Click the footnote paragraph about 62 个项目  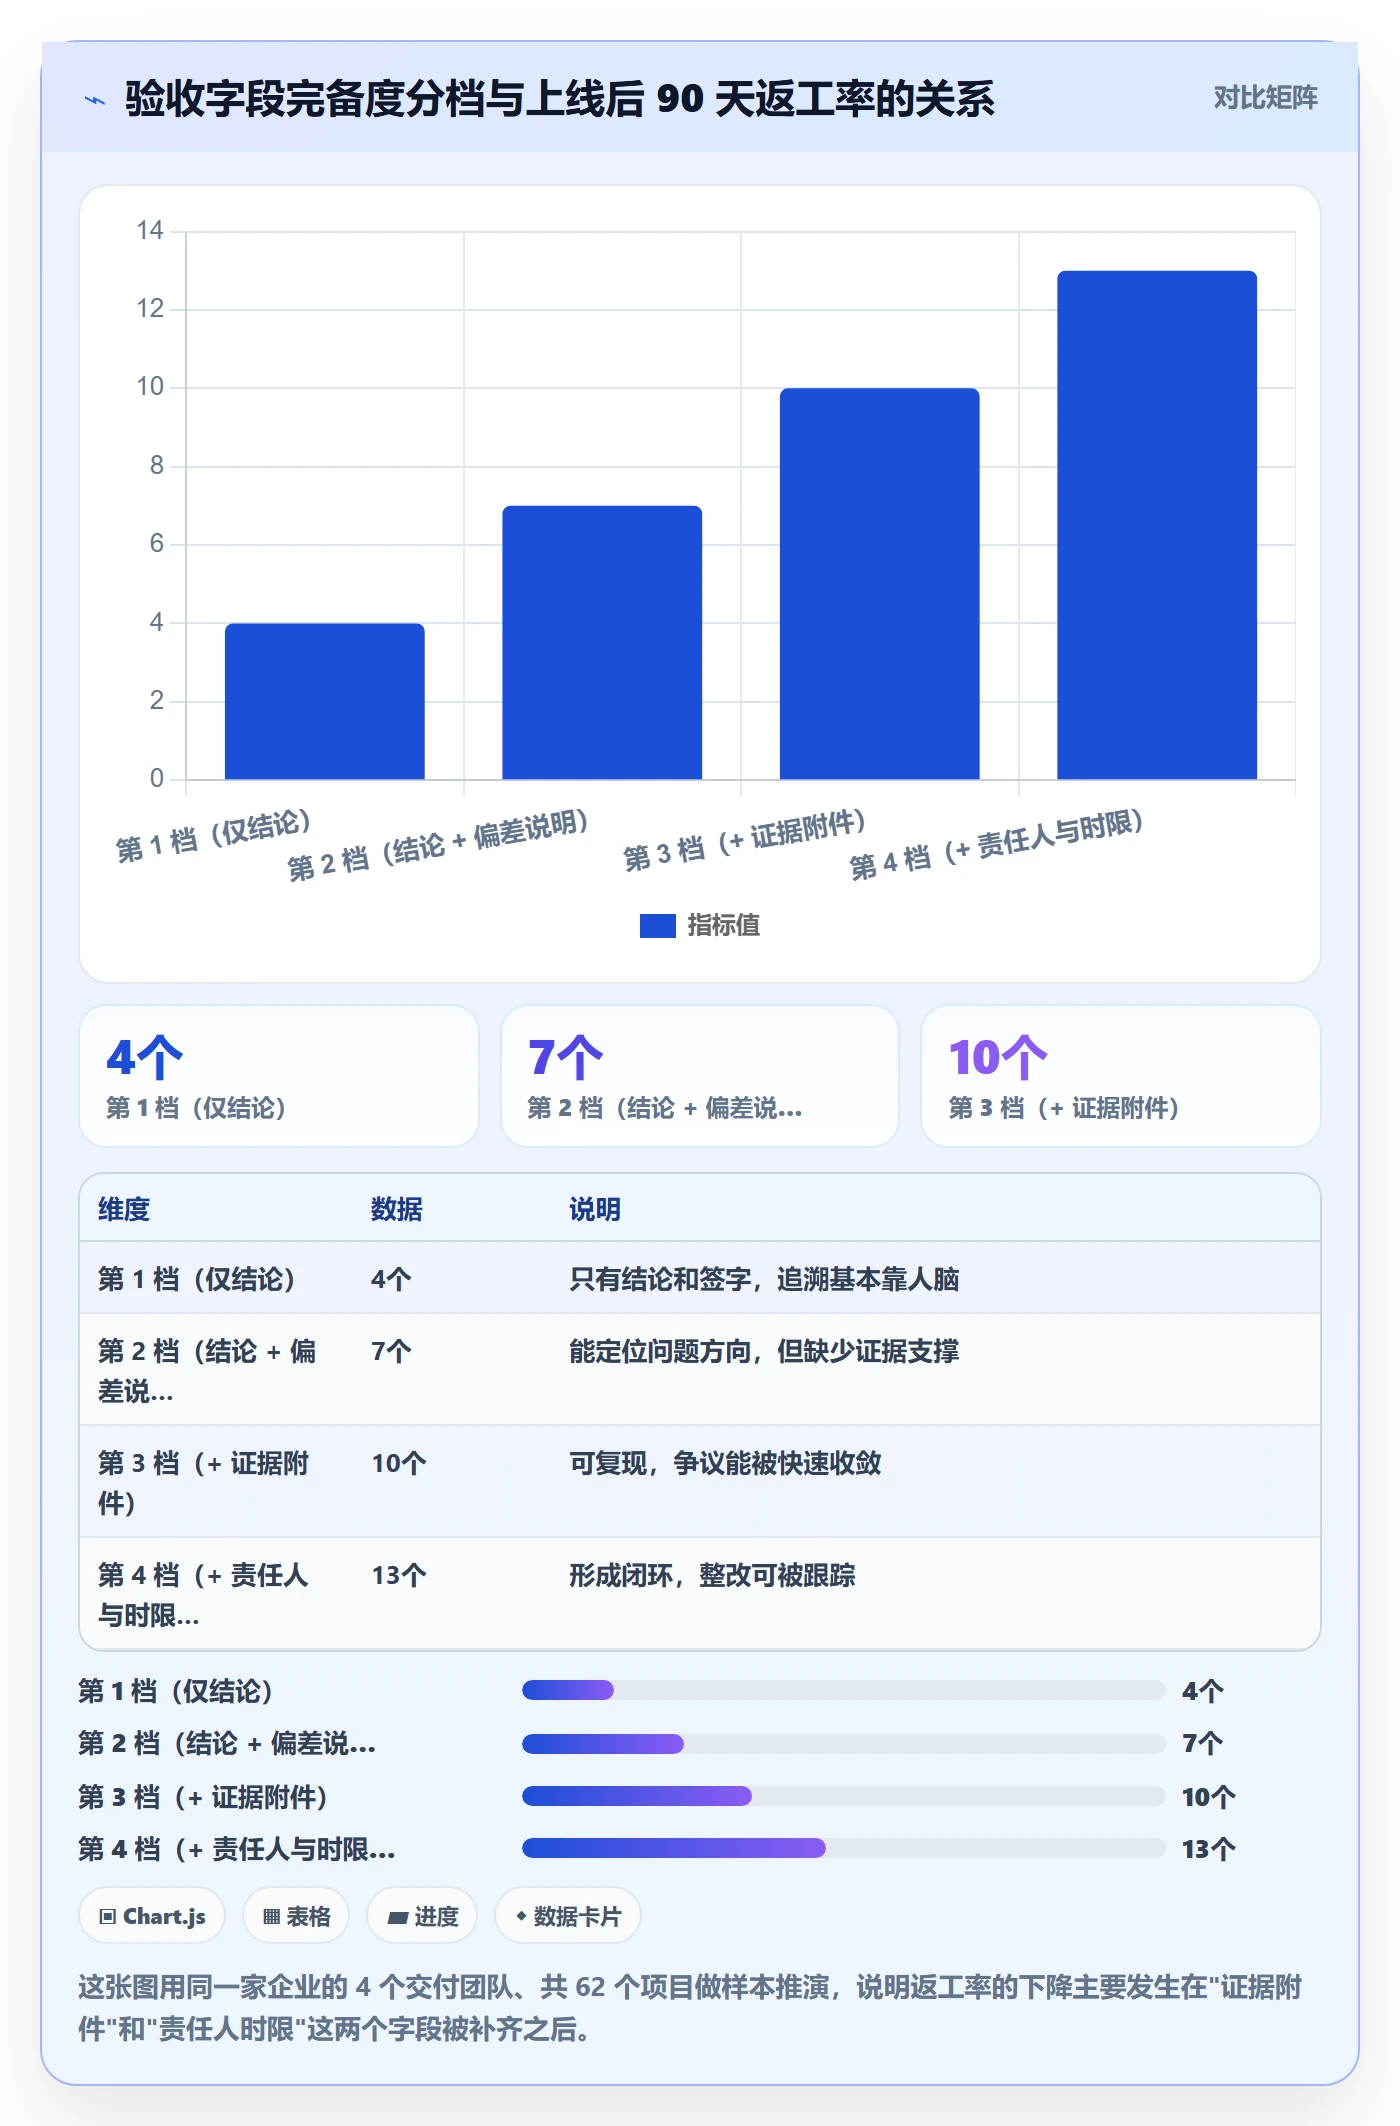(690, 2008)
